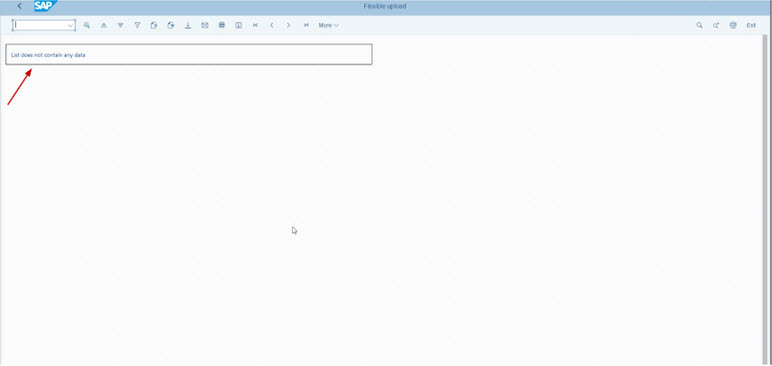Jump to last page

306,25
